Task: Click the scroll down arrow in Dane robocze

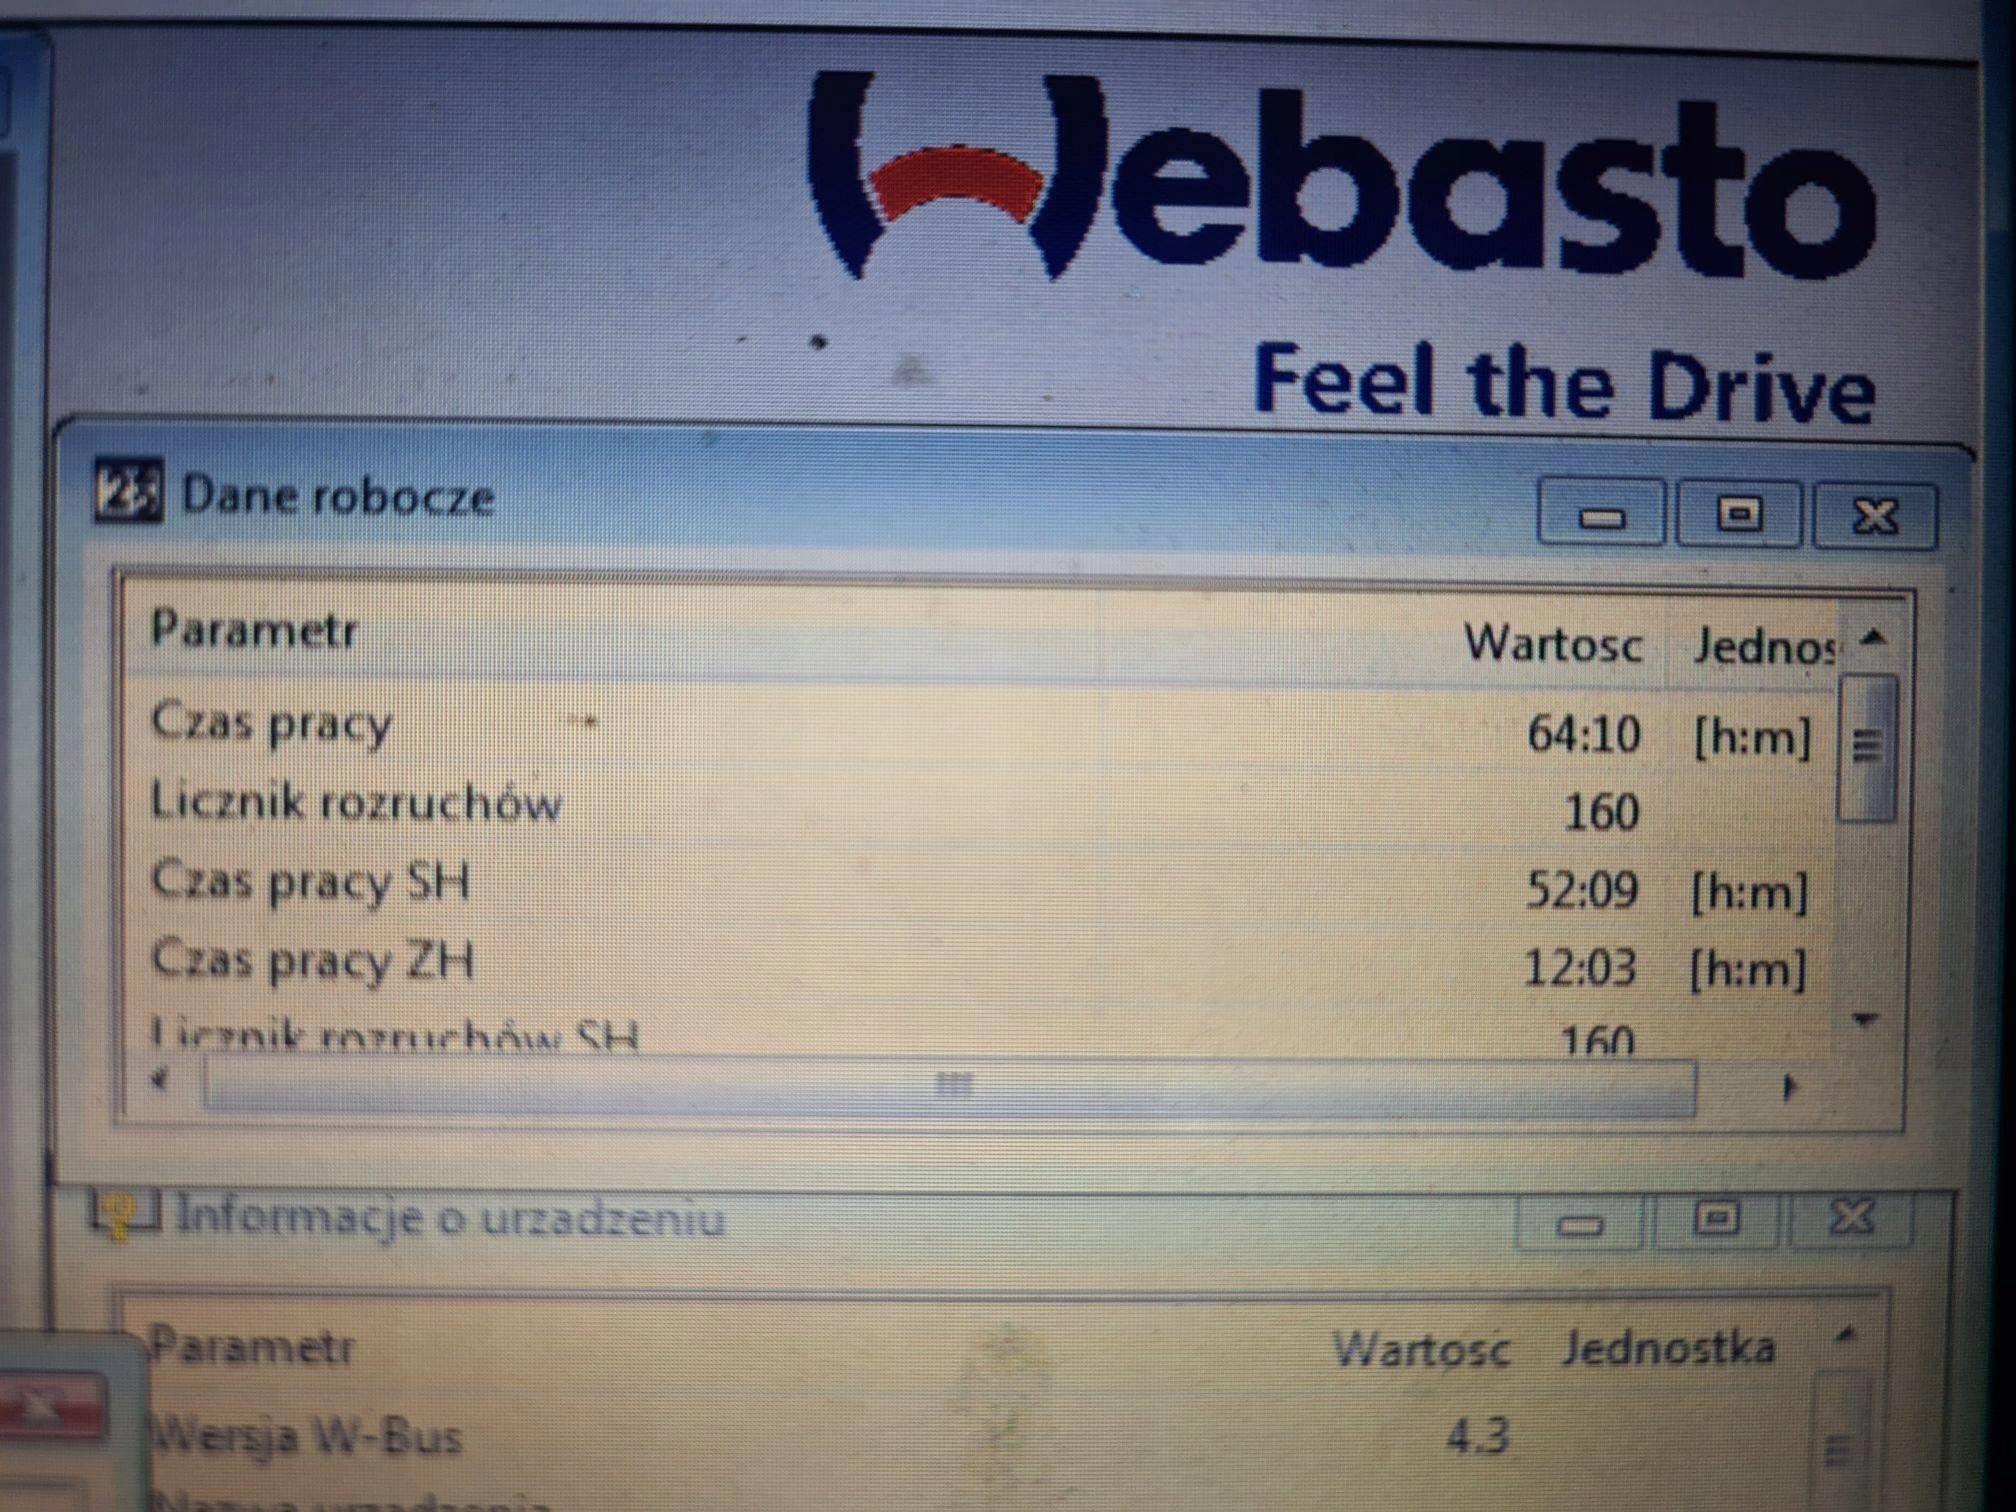Action: pos(1865,1020)
